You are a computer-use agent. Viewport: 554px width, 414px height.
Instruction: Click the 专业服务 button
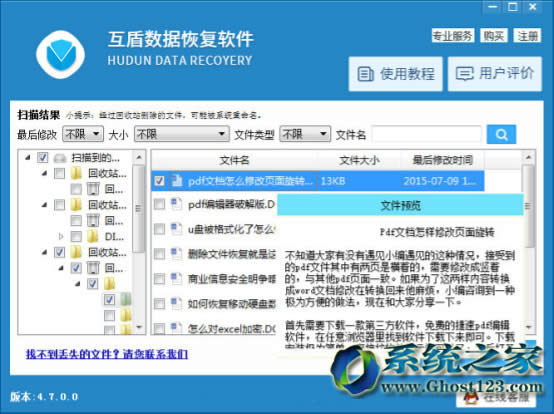(x=453, y=36)
